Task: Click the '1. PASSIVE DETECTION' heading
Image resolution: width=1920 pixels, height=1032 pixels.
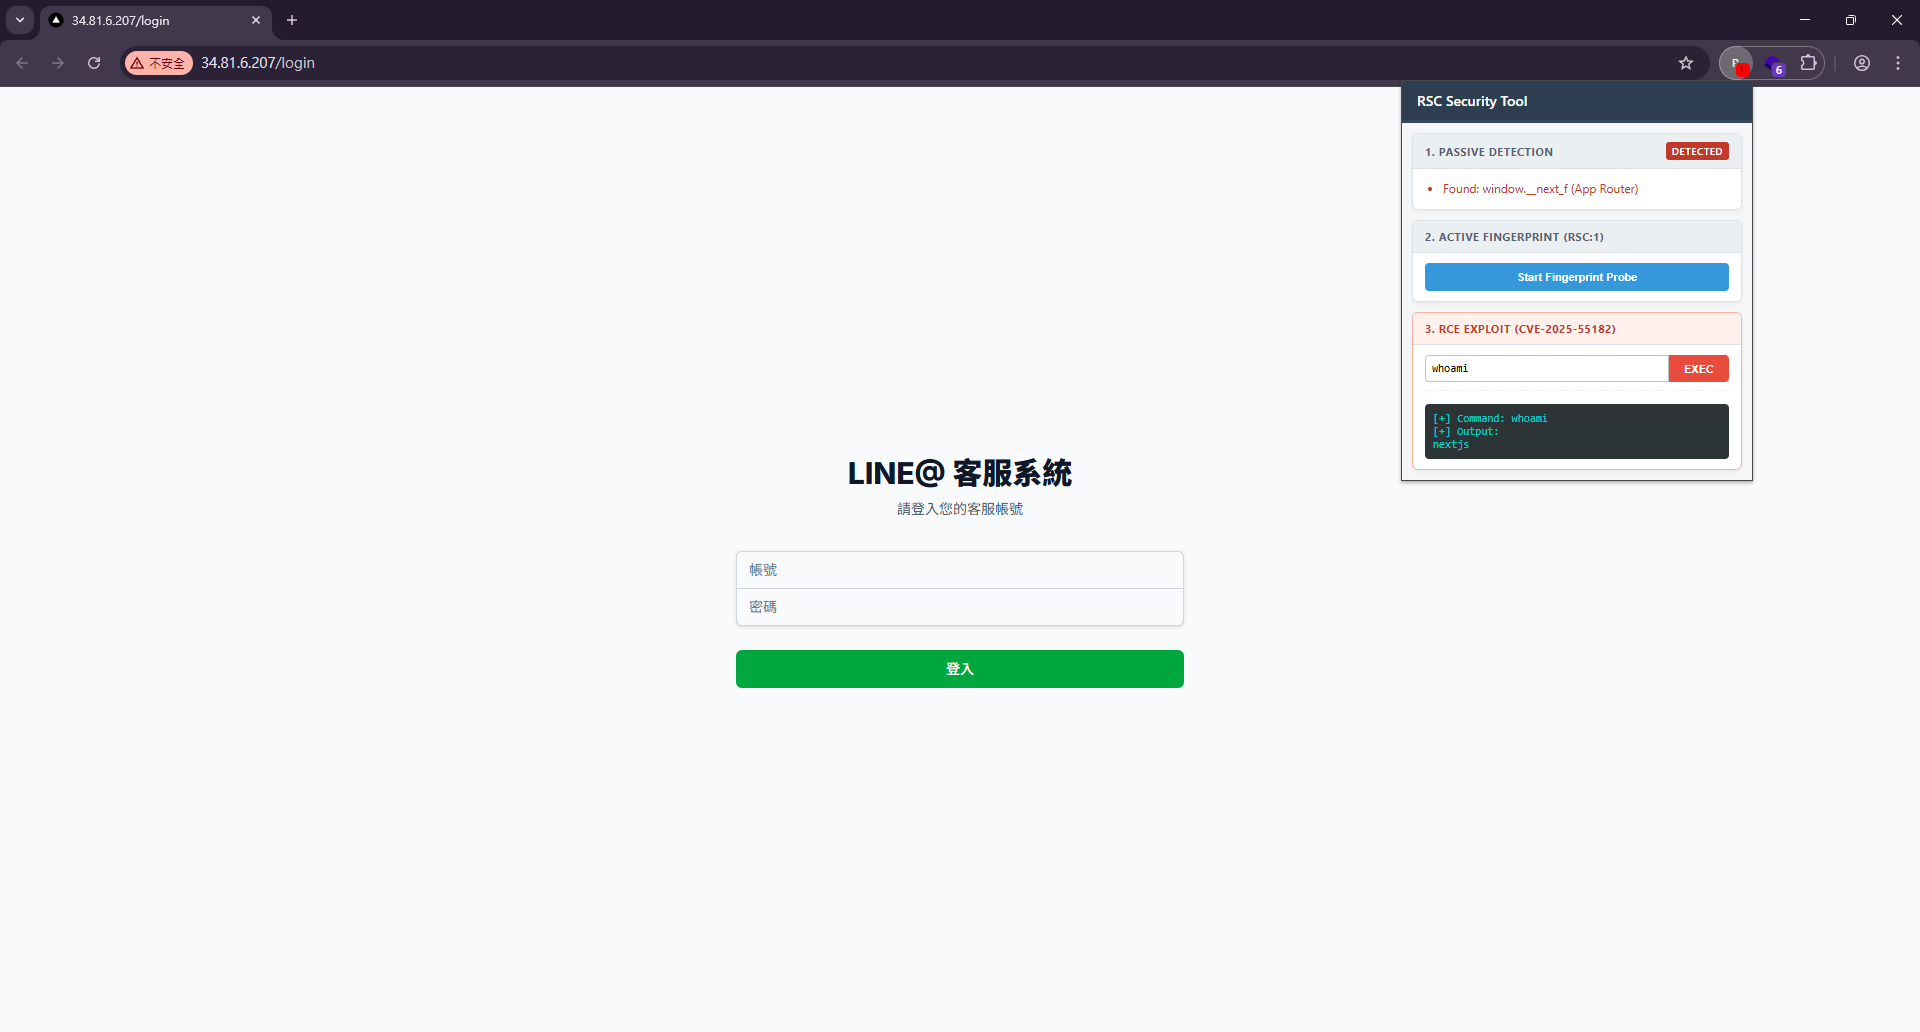Action: pyautogui.click(x=1489, y=152)
